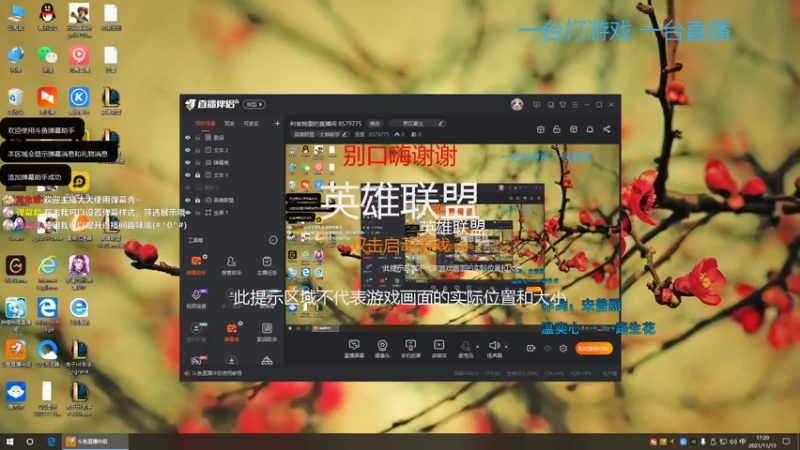800x450 pixels.
Task: Click the 直播伴侣 taskbar button
Action: pyautogui.click(x=95, y=441)
